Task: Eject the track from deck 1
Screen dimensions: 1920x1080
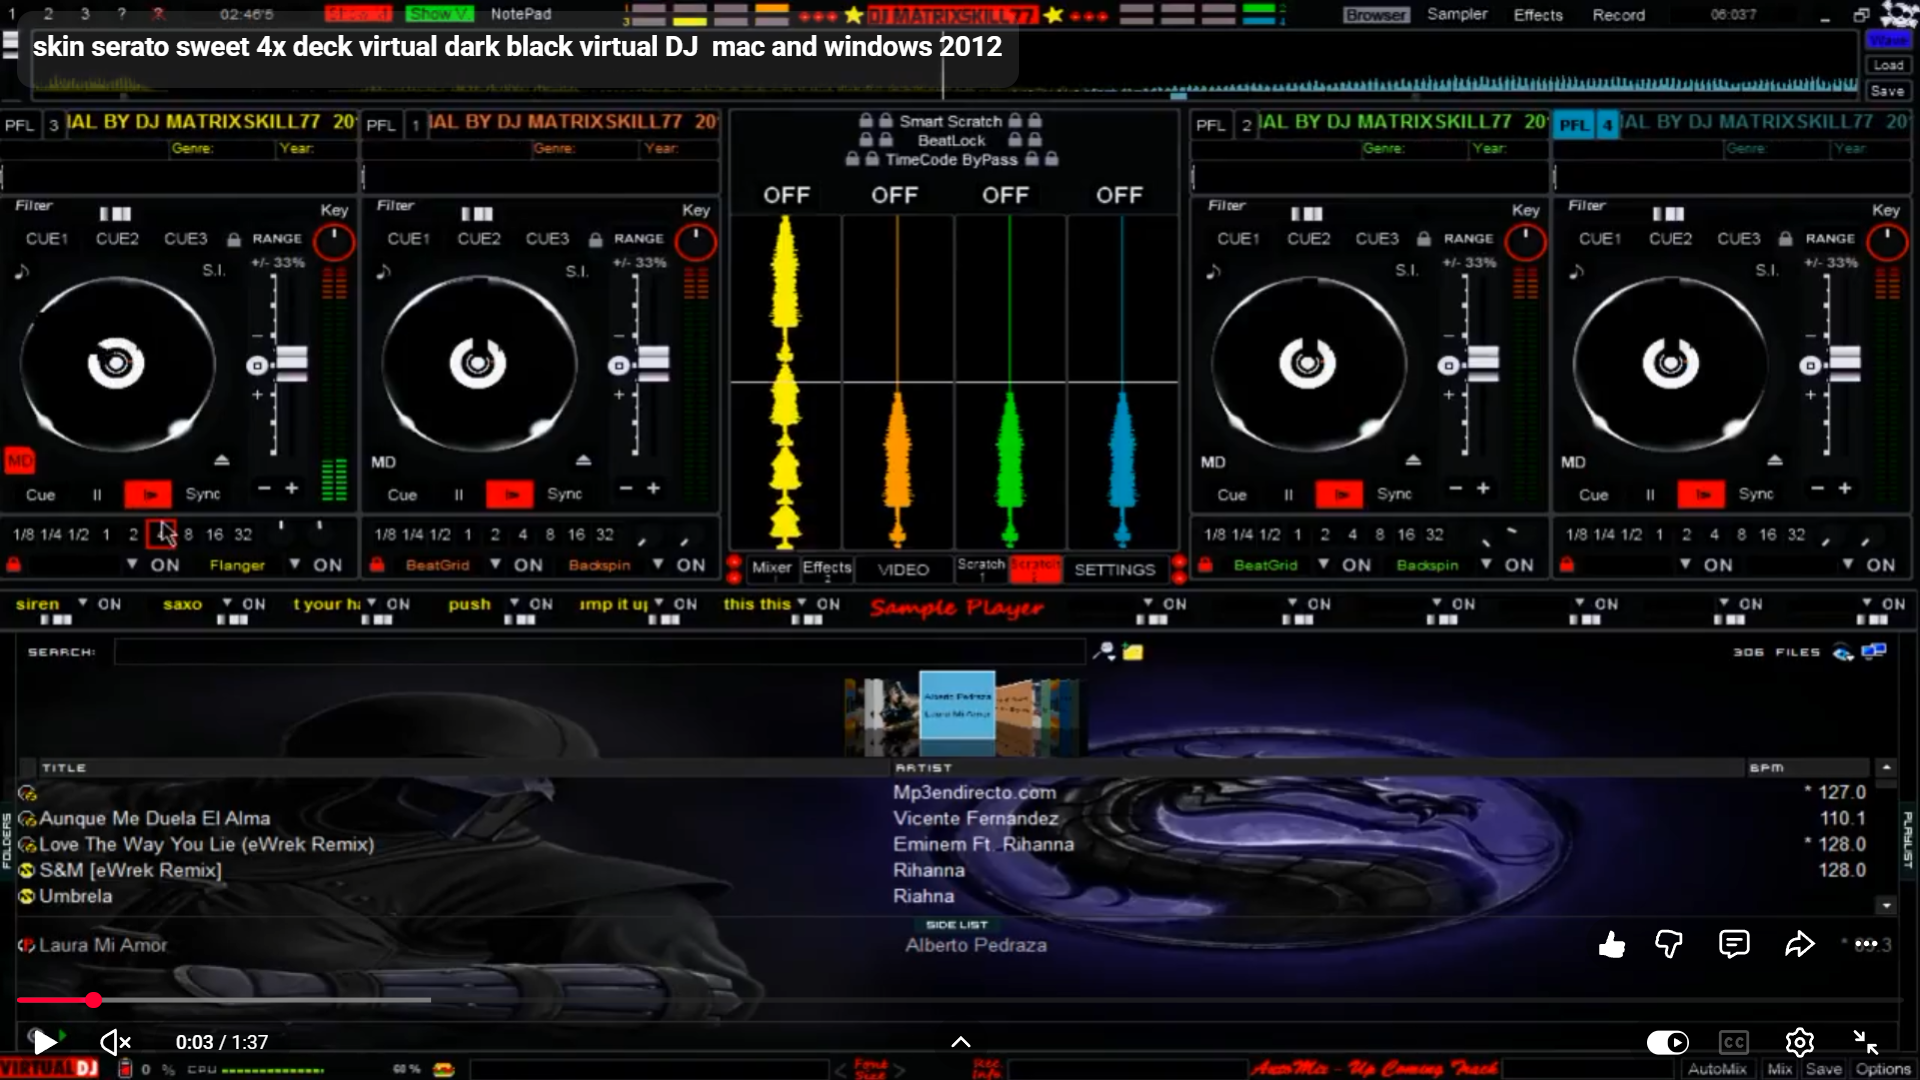Action: coord(584,460)
